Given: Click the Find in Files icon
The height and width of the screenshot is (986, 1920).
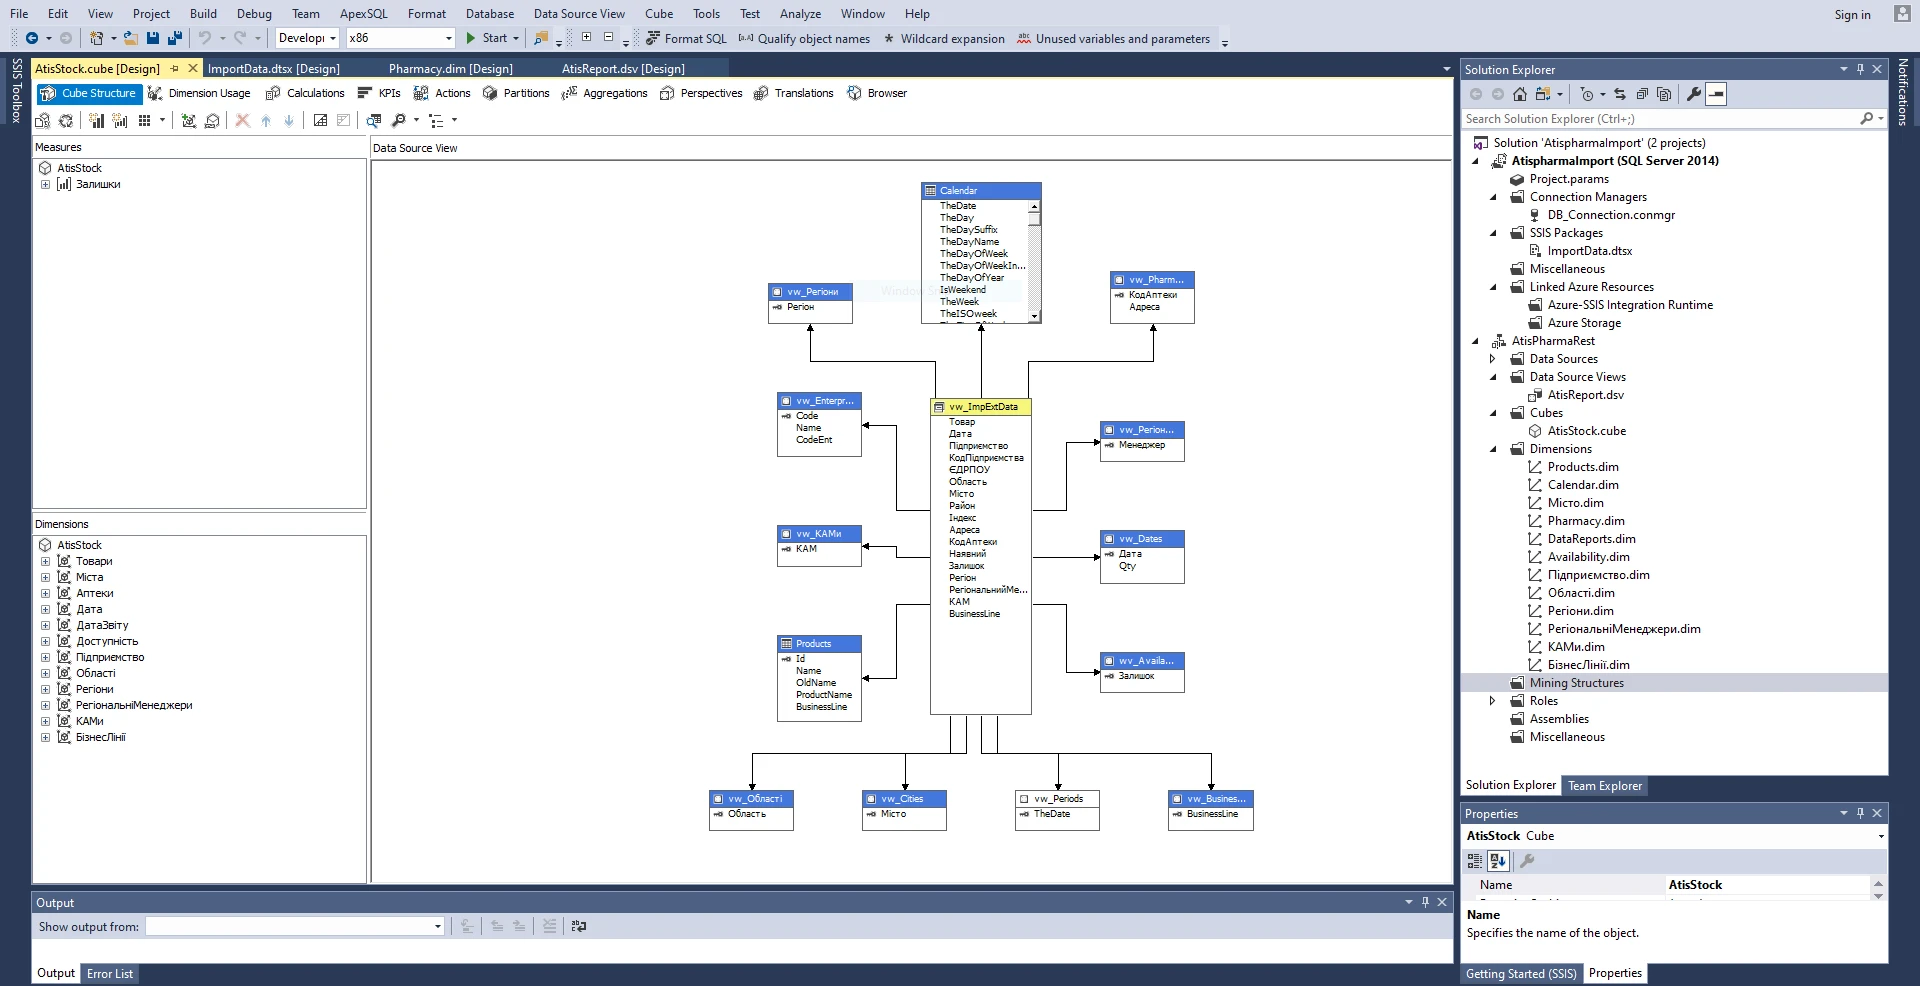Looking at the screenshot, I should click(541, 38).
